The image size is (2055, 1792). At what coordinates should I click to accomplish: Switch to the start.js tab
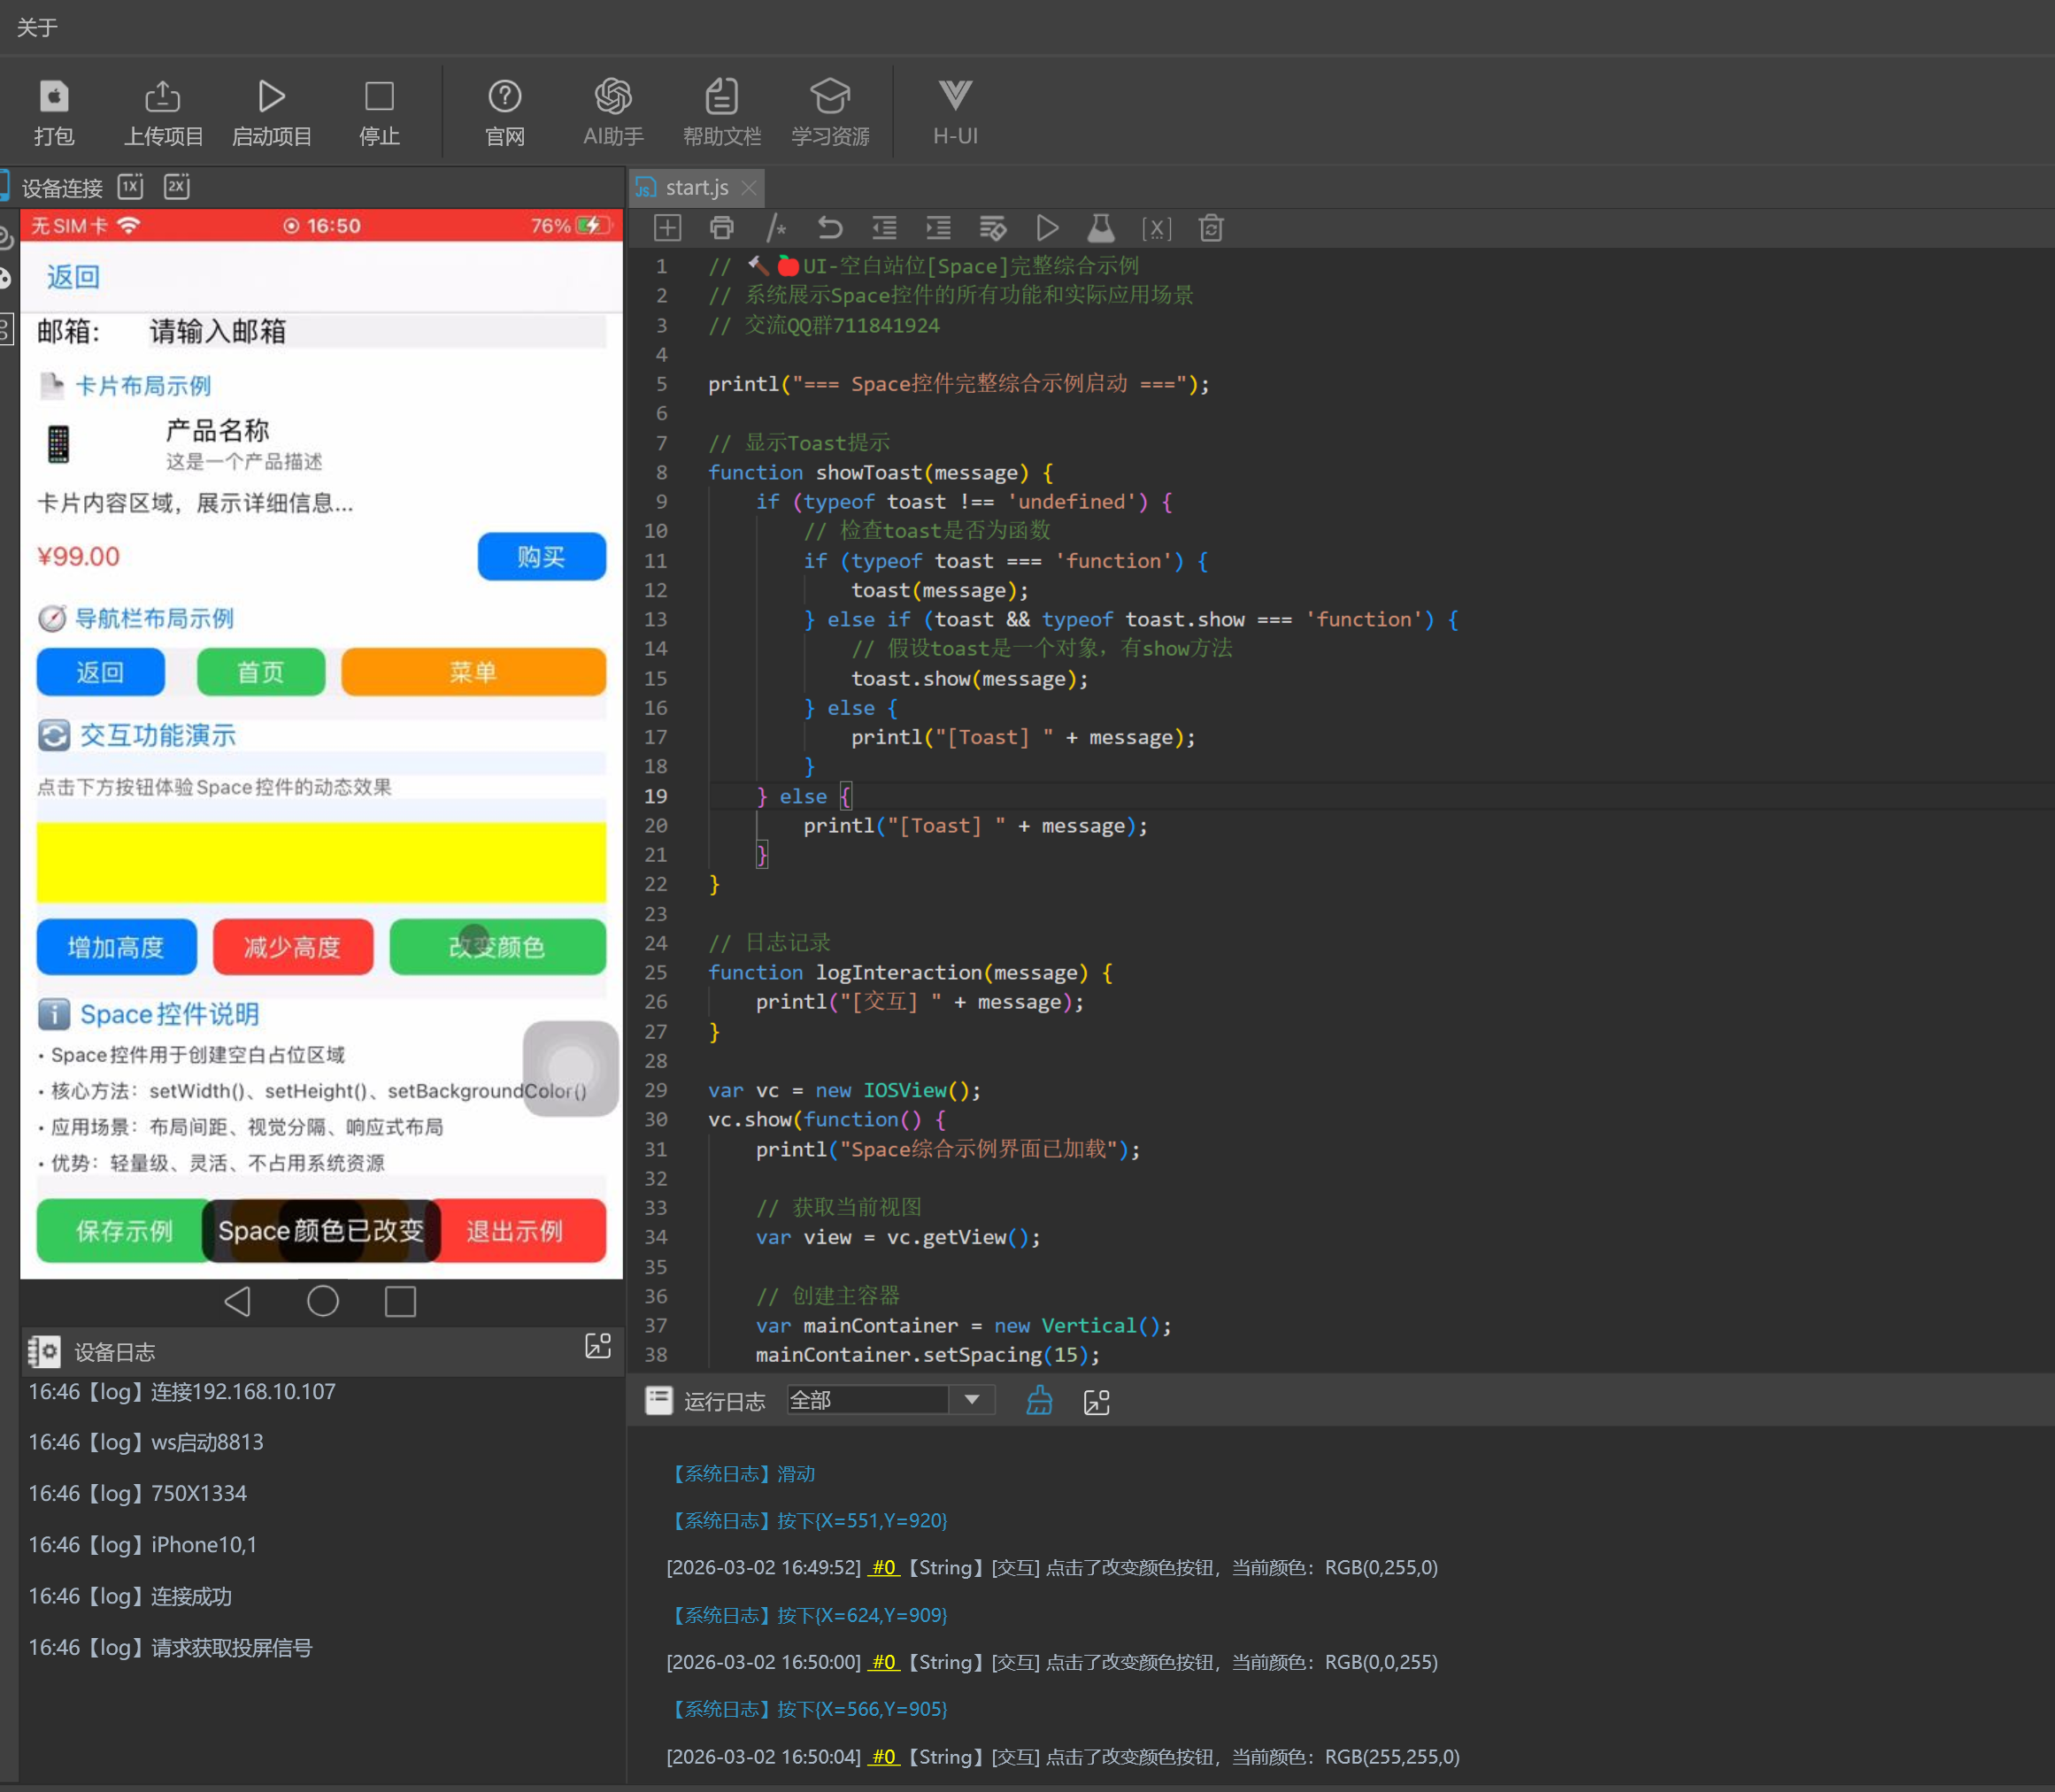tap(696, 188)
